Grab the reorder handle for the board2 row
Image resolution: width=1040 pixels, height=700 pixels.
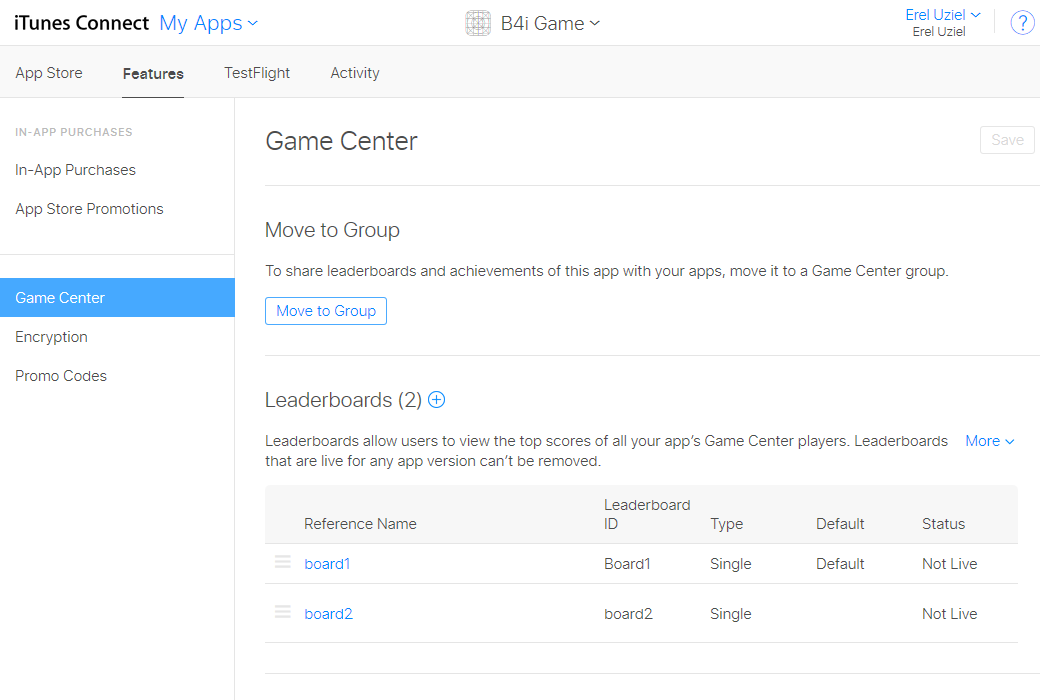(x=283, y=612)
